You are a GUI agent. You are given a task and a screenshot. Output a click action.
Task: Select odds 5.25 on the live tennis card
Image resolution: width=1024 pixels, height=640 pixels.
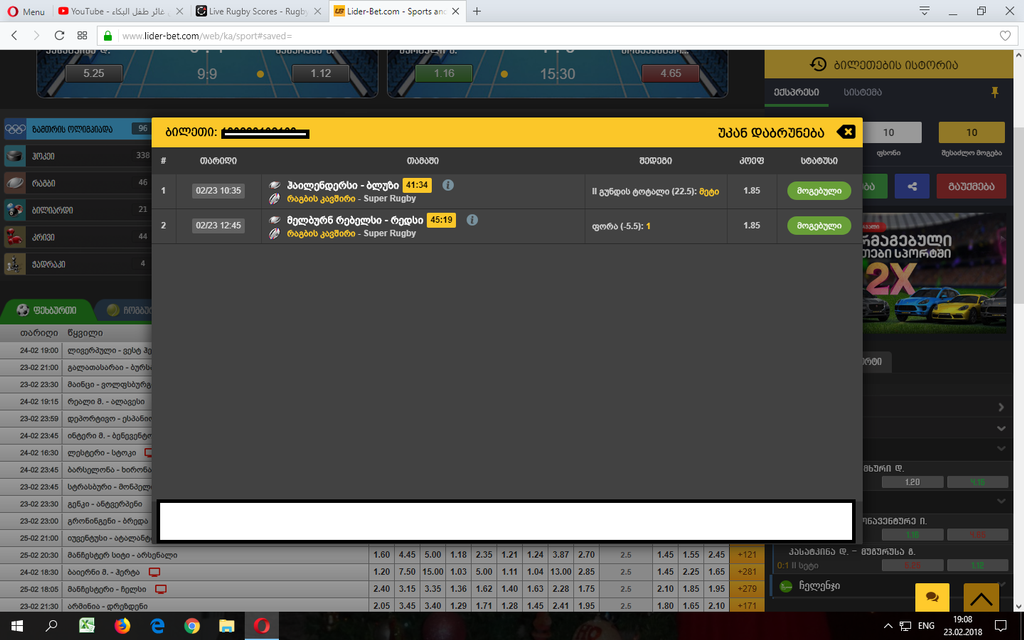[x=93, y=73]
